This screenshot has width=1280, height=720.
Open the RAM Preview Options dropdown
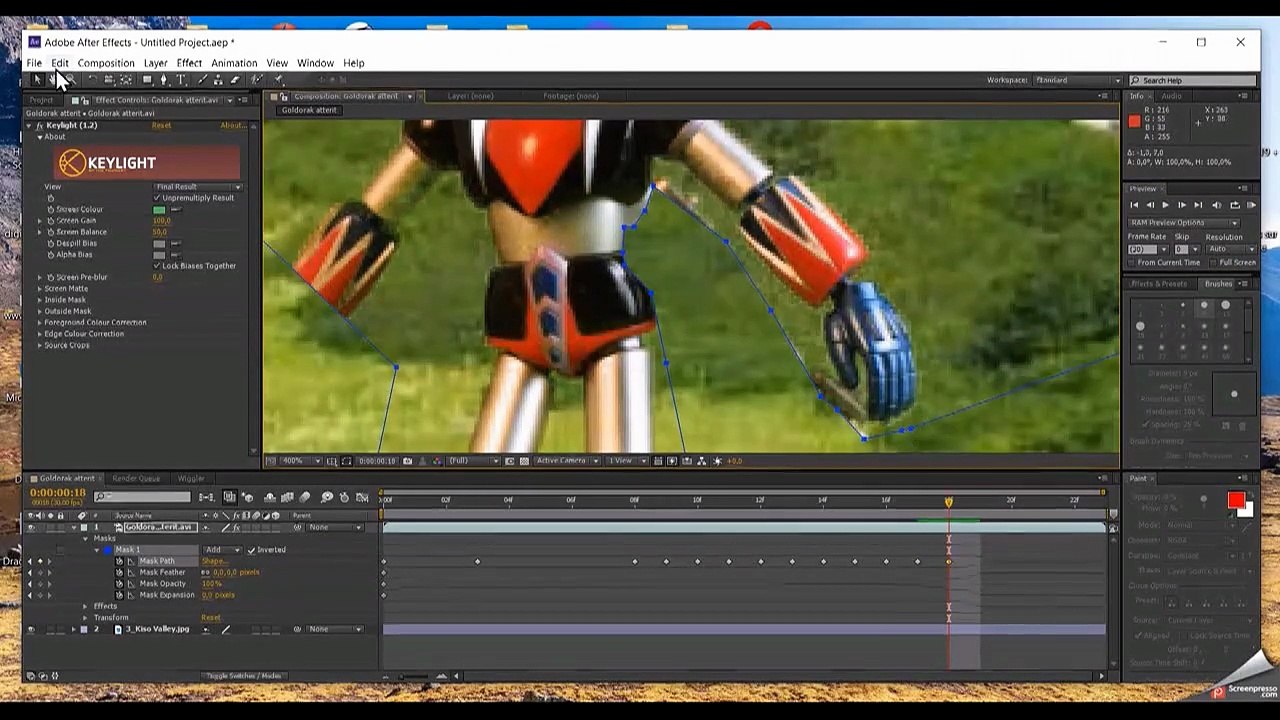click(x=1184, y=223)
